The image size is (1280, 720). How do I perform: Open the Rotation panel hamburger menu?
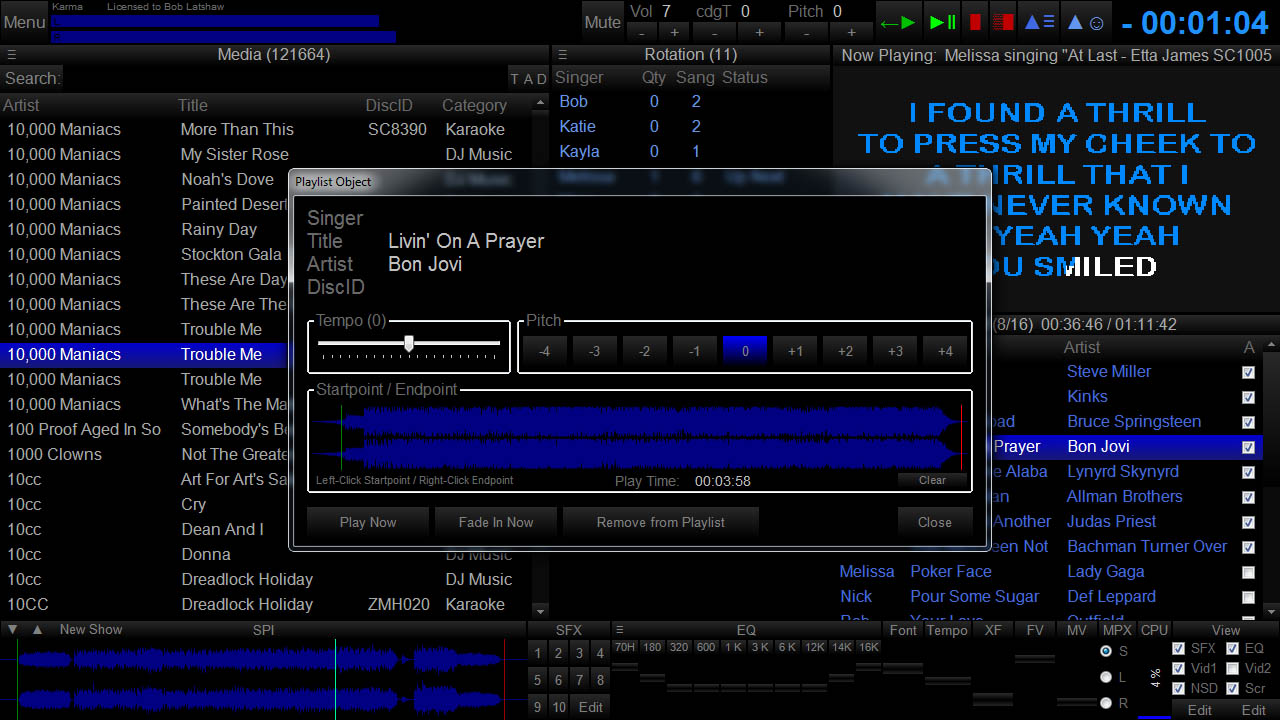pos(563,55)
